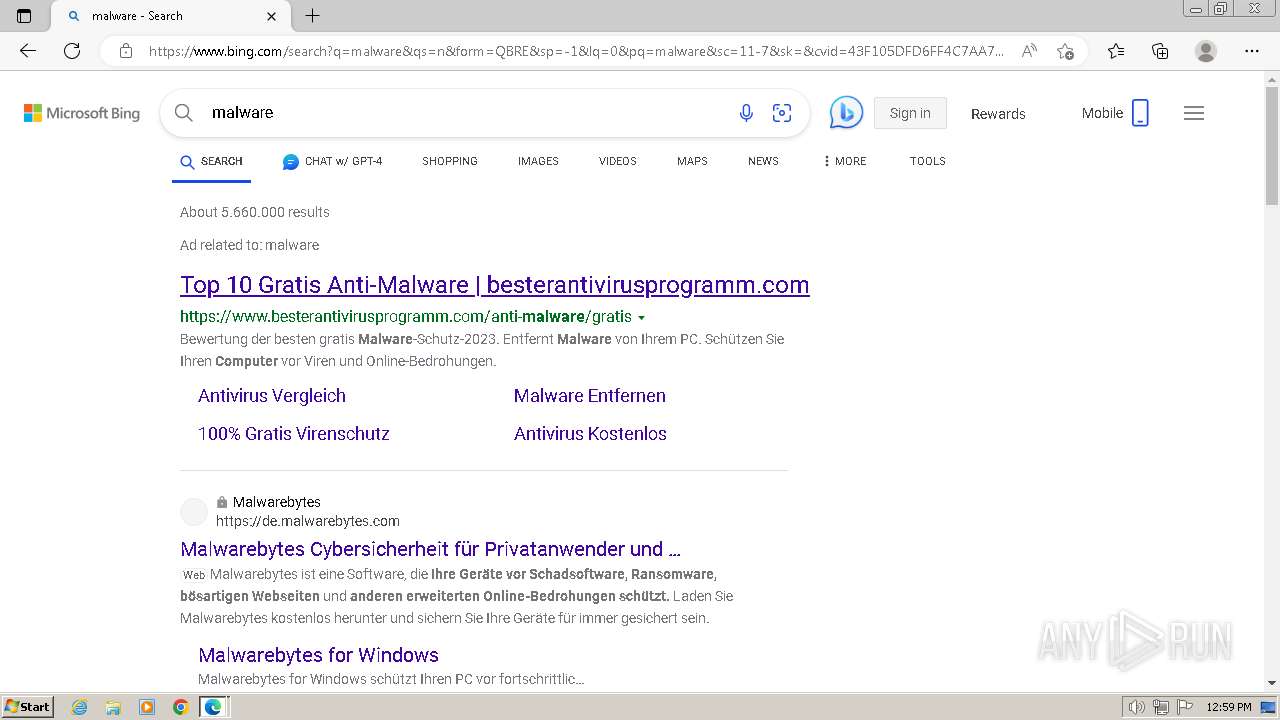The height and width of the screenshot is (720, 1280).
Task: Open the Favorites list icon
Action: click(x=1116, y=51)
